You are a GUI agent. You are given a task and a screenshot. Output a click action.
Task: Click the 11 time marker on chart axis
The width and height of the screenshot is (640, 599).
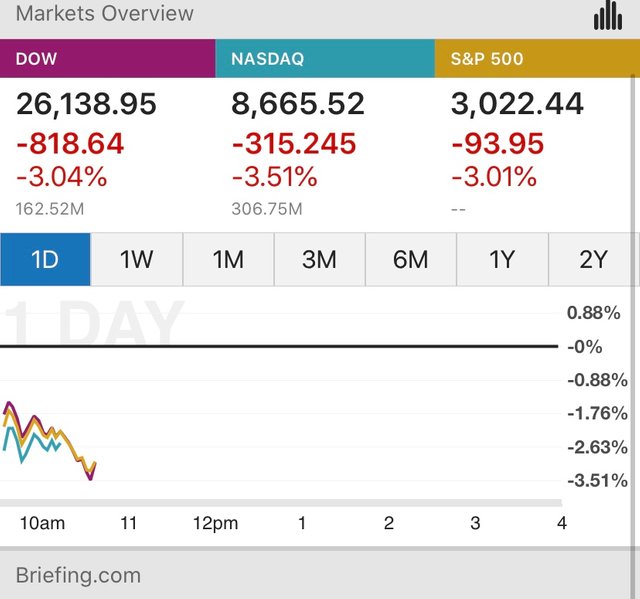coord(128,523)
